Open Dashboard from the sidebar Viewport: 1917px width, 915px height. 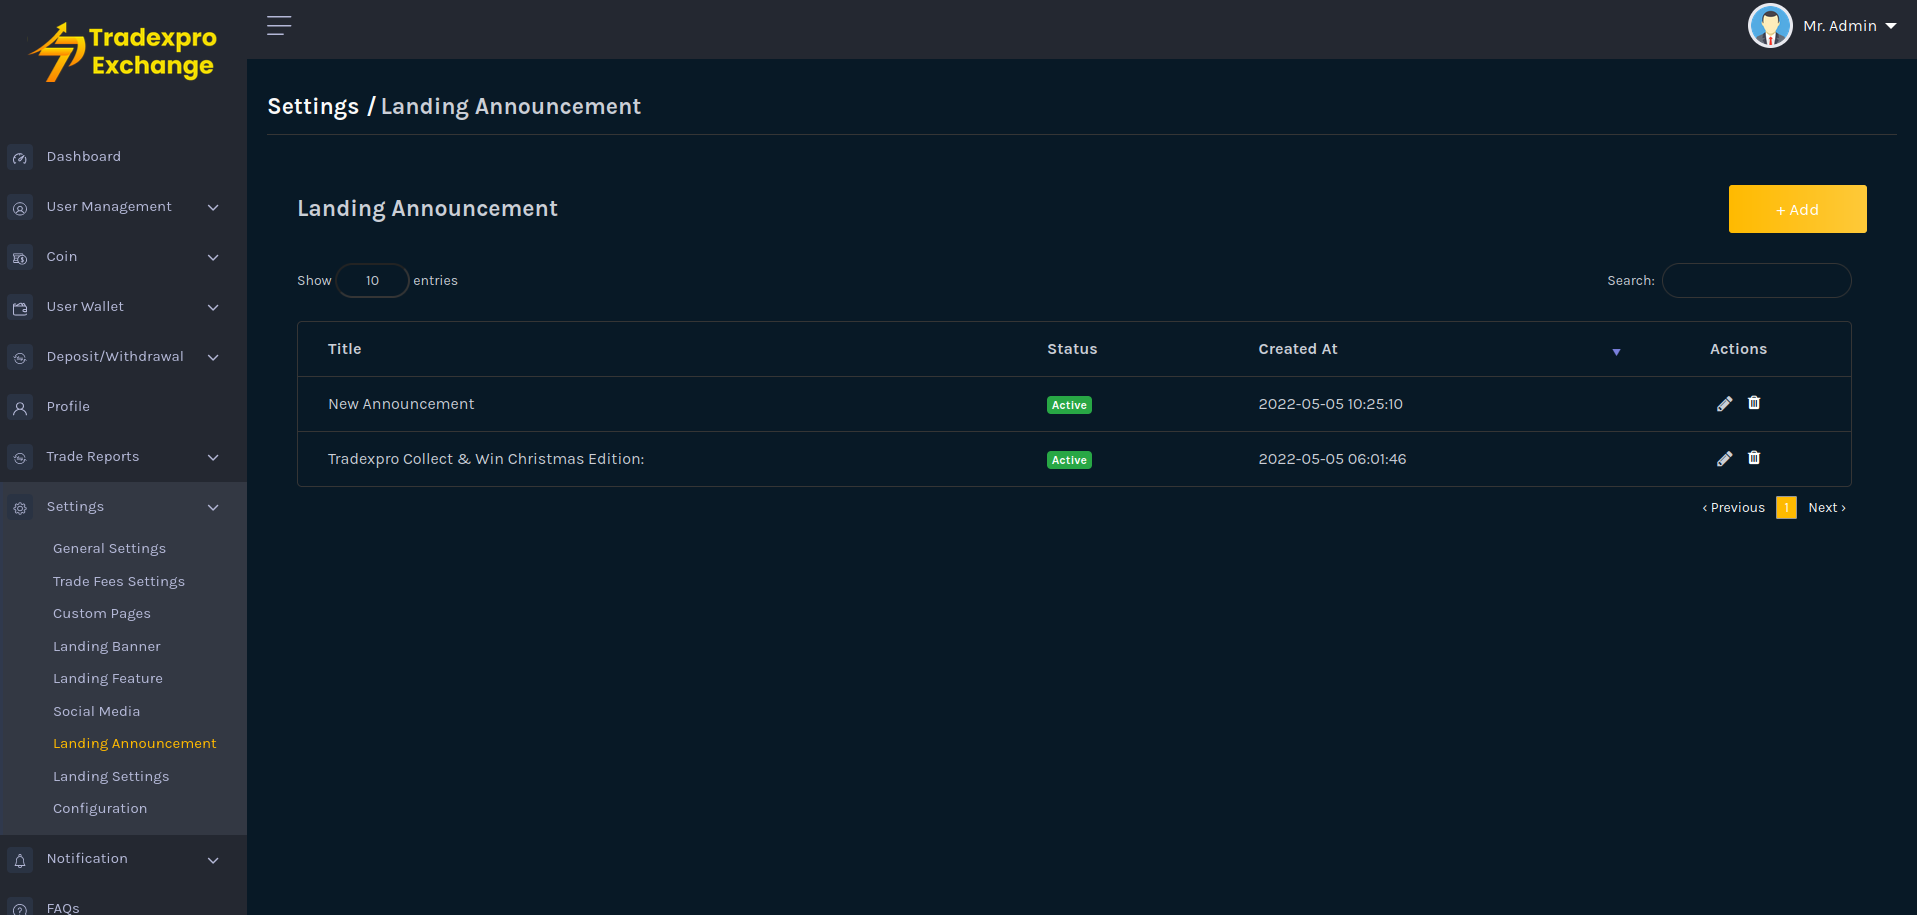(x=83, y=157)
